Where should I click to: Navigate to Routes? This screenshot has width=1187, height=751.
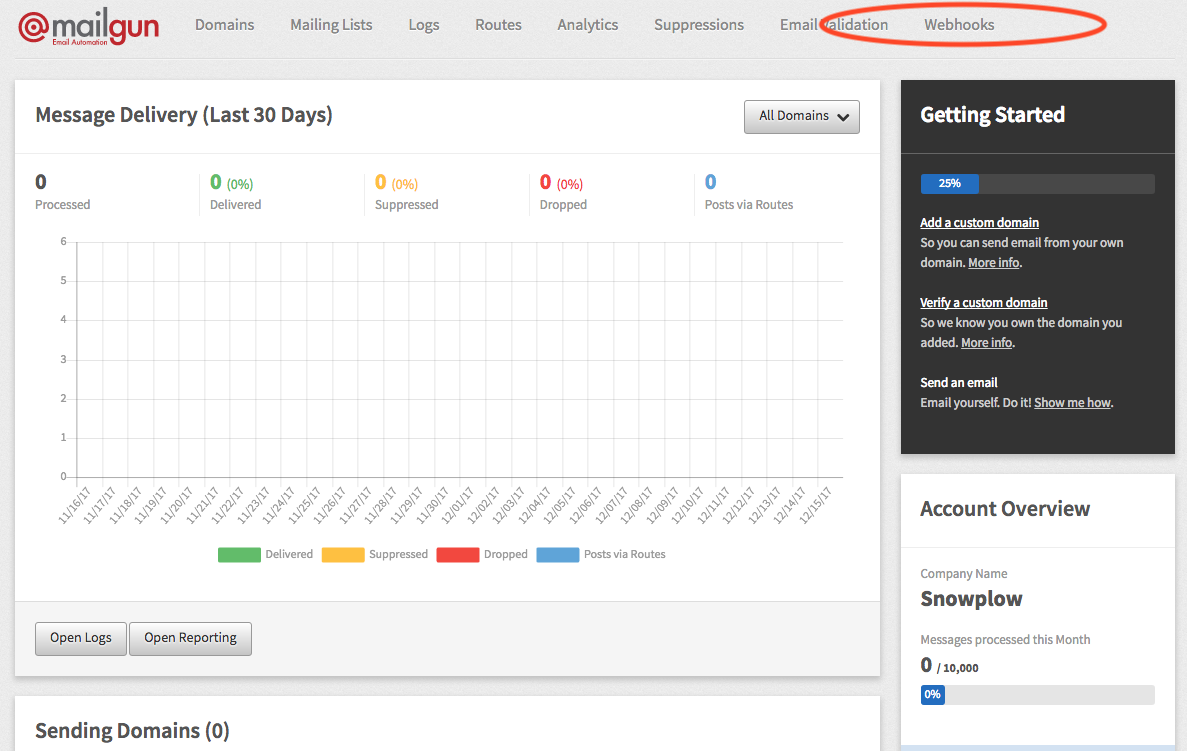[x=498, y=25]
